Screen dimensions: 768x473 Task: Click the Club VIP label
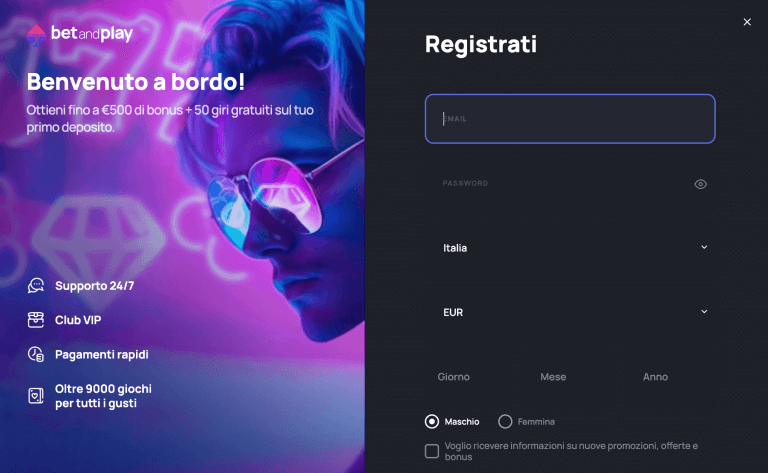pos(78,320)
